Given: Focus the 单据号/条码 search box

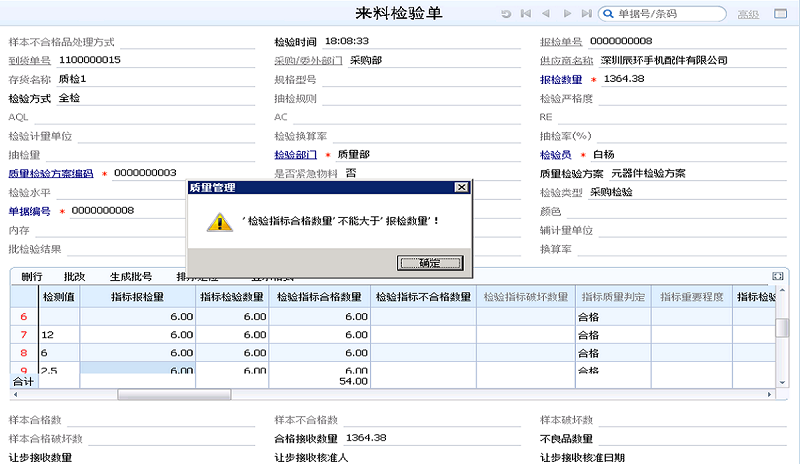Looking at the screenshot, I should (669, 14).
